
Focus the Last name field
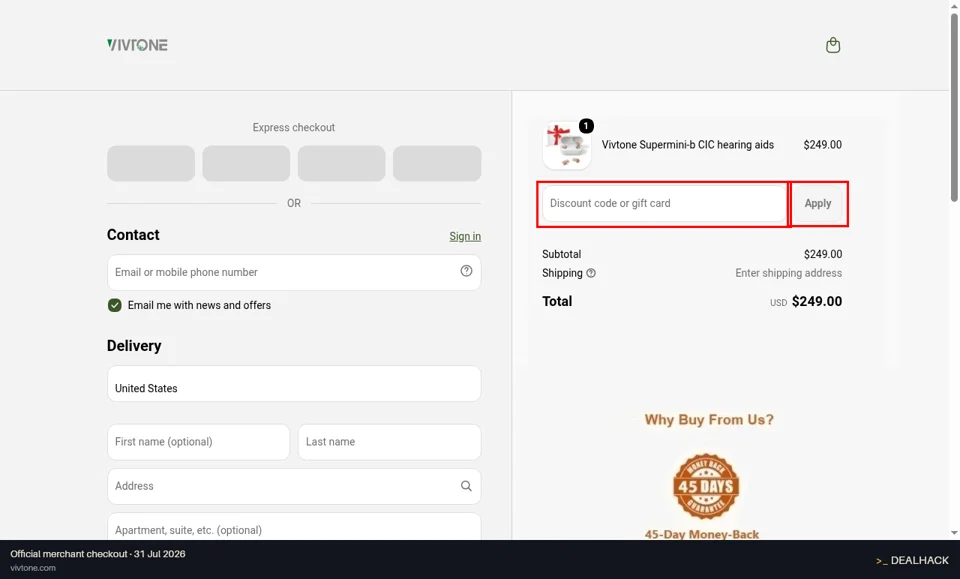[x=389, y=442]
